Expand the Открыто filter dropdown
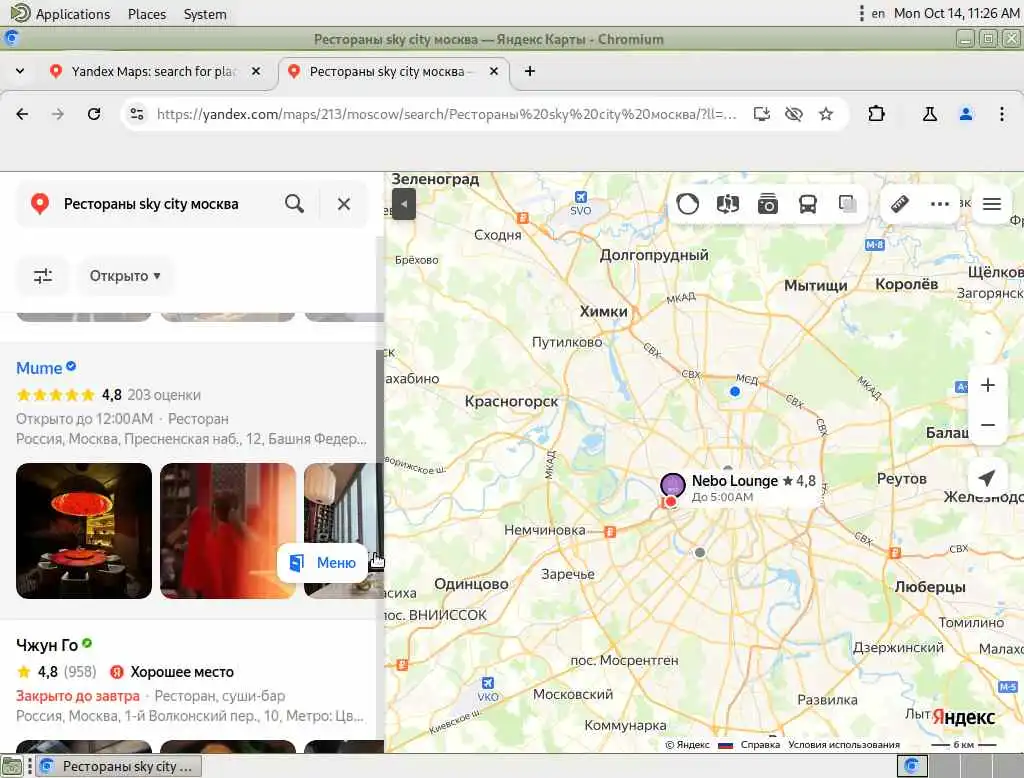The height and width of the screenshot is (778, 1024). pyautogui.click(x=125, y=276)
